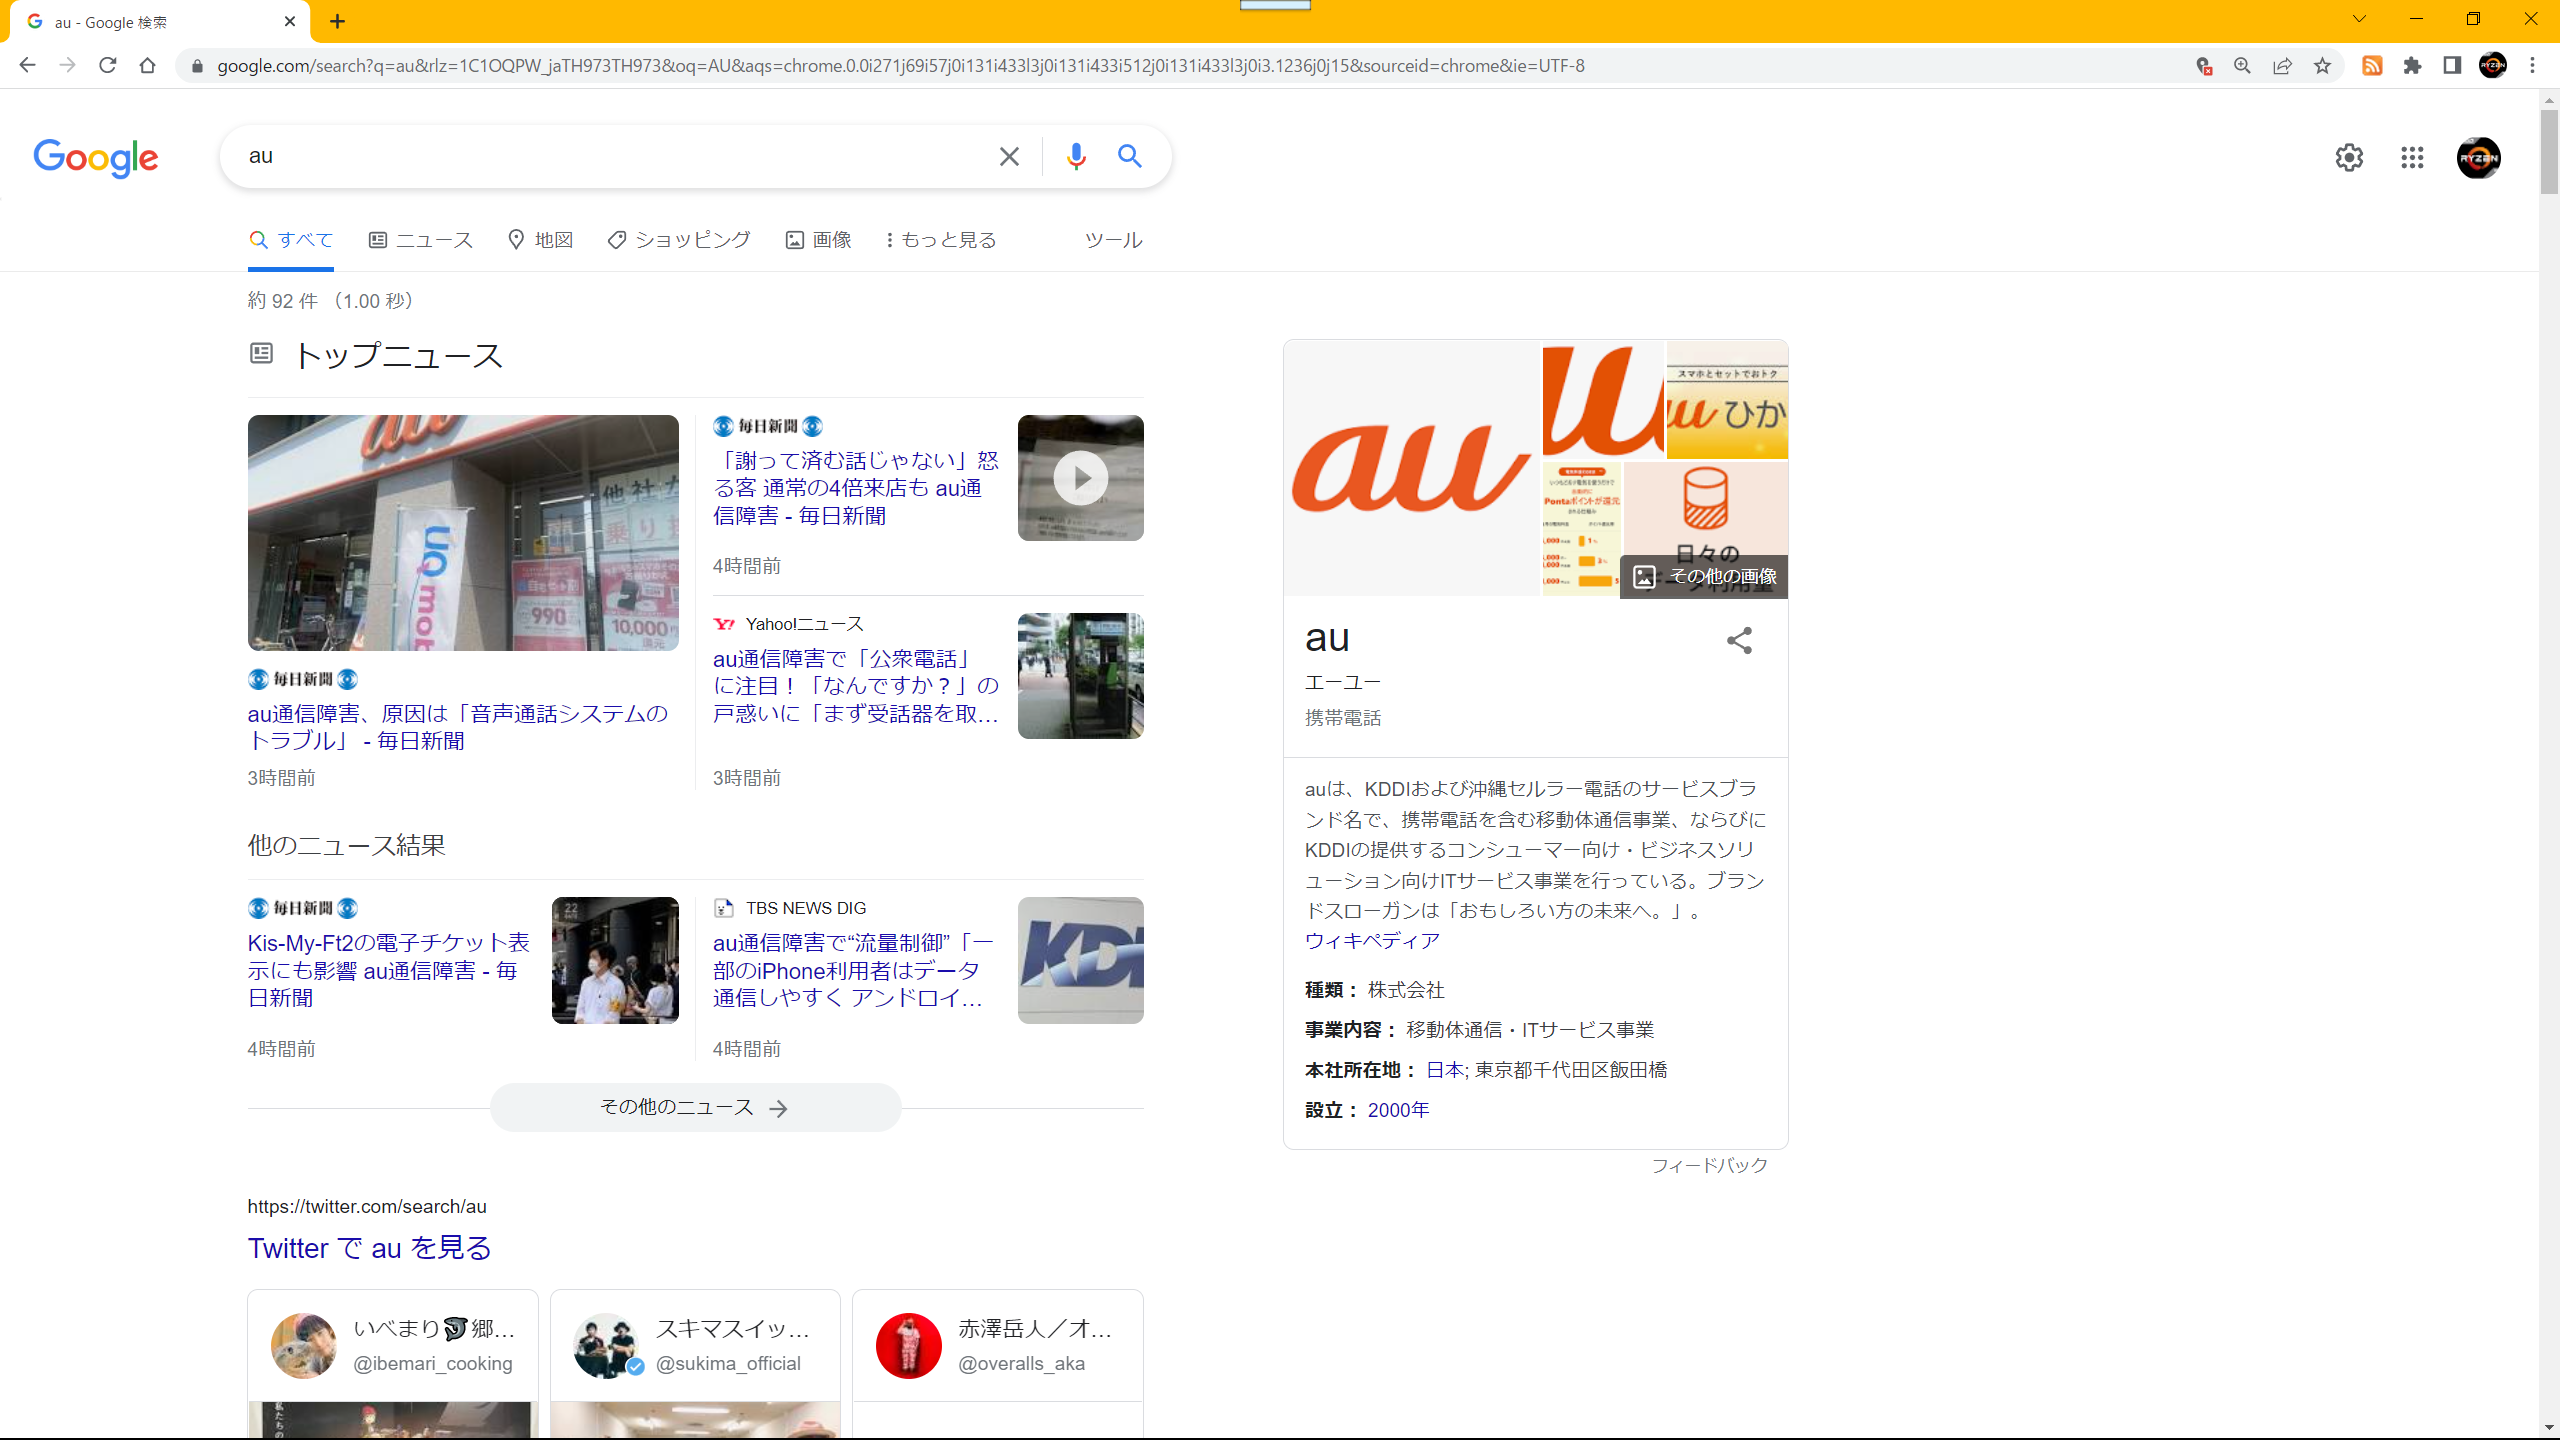Click the 他のニュース結果 heading
This screenshot has height=1440, width=2560.
pos(347,845)
